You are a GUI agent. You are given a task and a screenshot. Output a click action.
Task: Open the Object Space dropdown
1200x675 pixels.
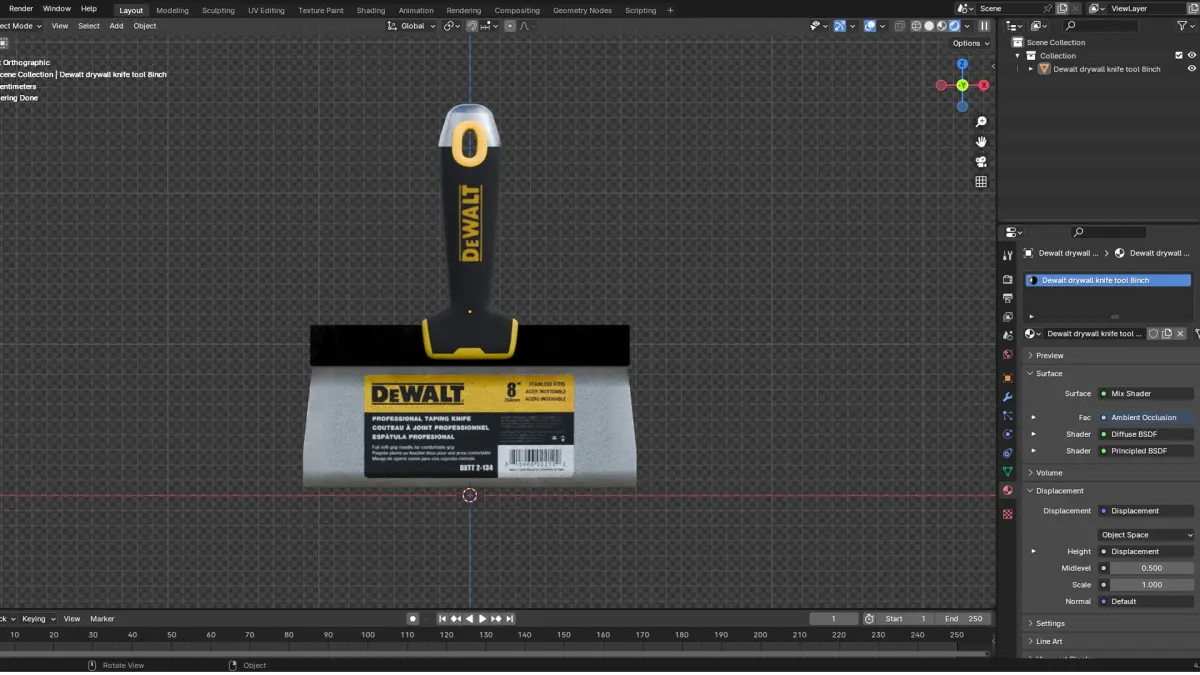pos(1146,535)
